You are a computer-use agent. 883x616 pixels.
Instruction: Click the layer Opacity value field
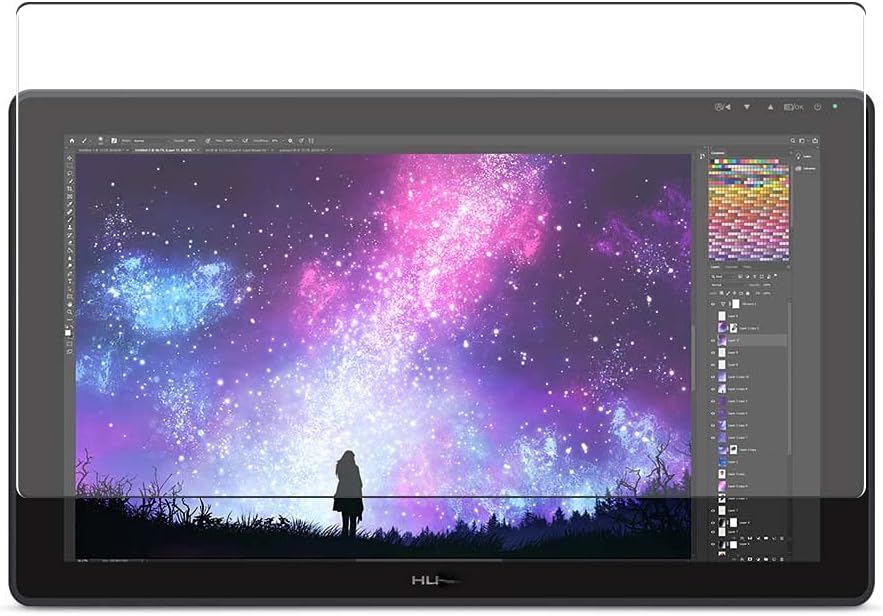pos(767,285)
